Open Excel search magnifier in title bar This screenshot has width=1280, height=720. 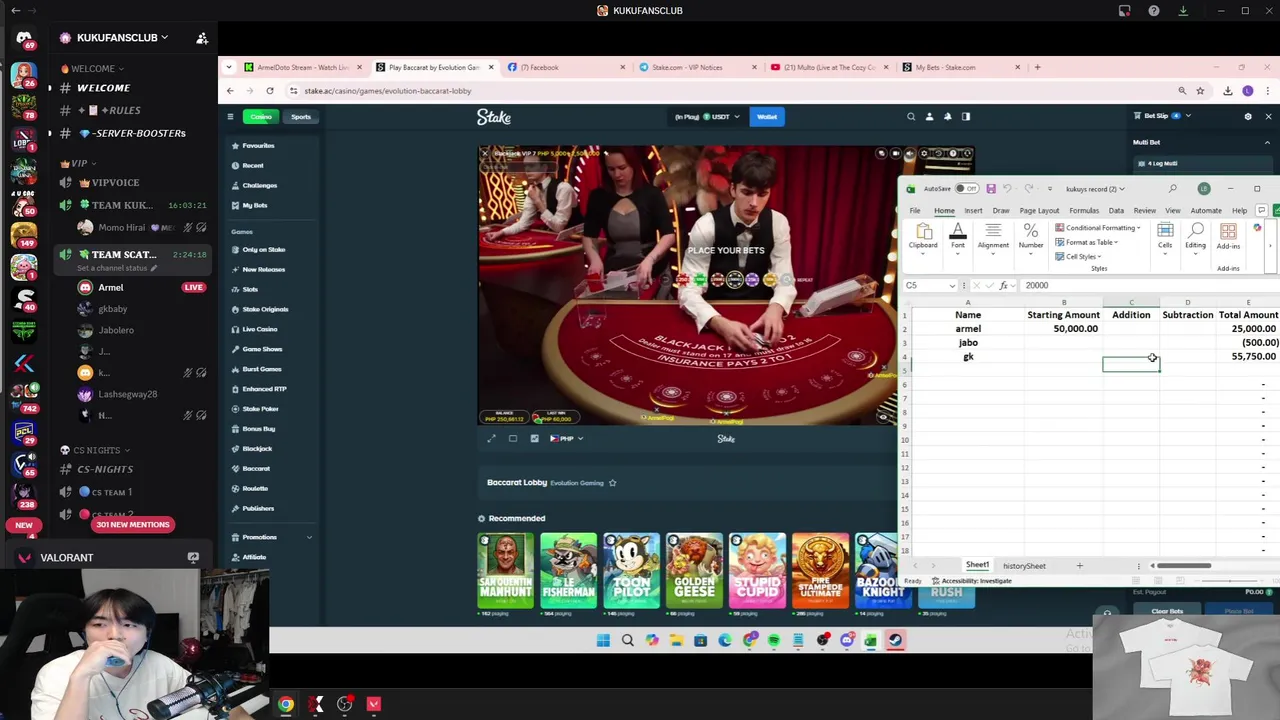tap(1173, 188)
